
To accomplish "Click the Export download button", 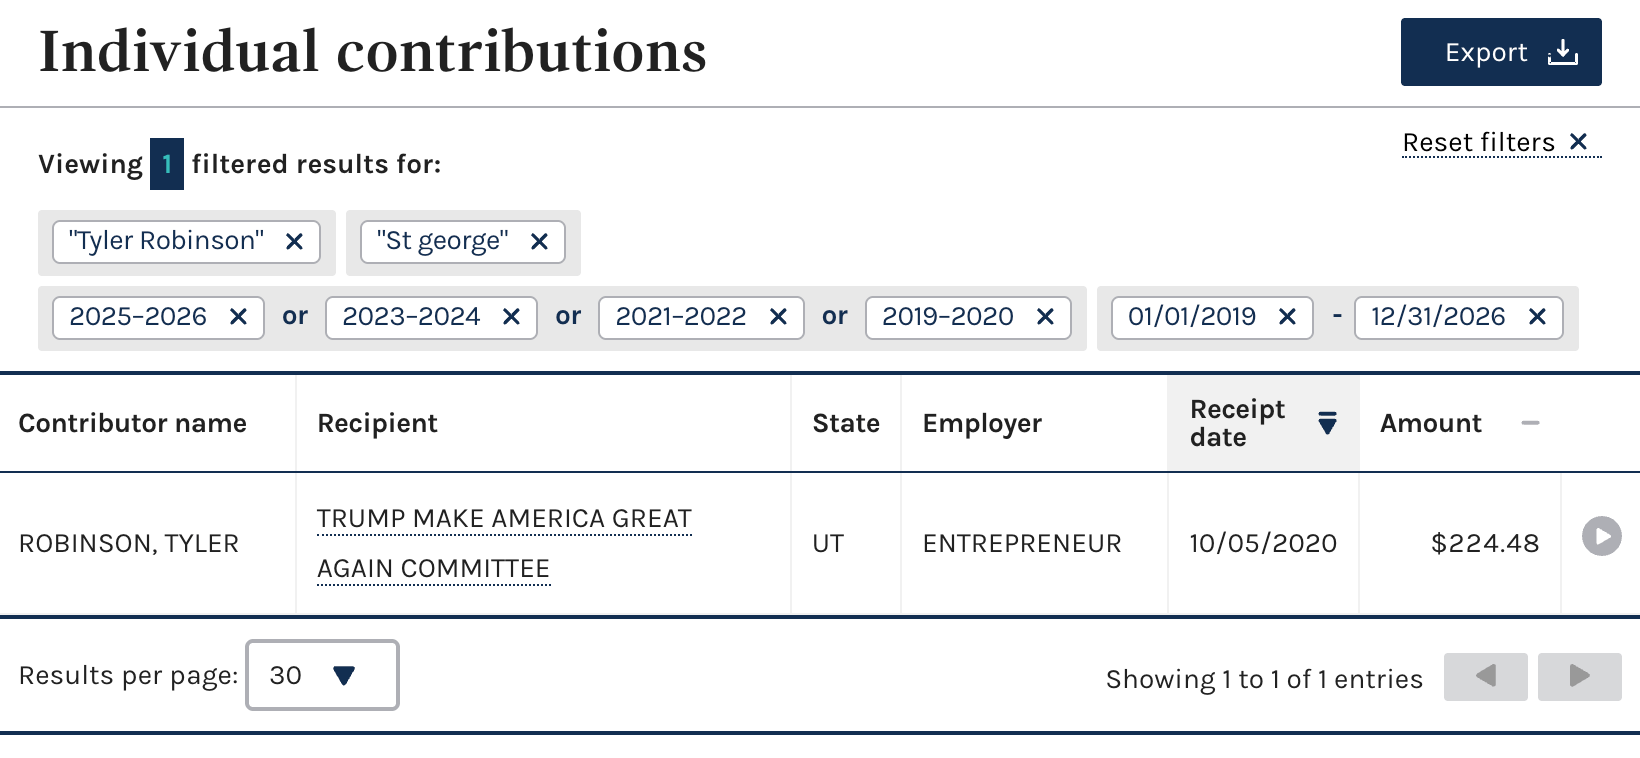I will 1500,52.
